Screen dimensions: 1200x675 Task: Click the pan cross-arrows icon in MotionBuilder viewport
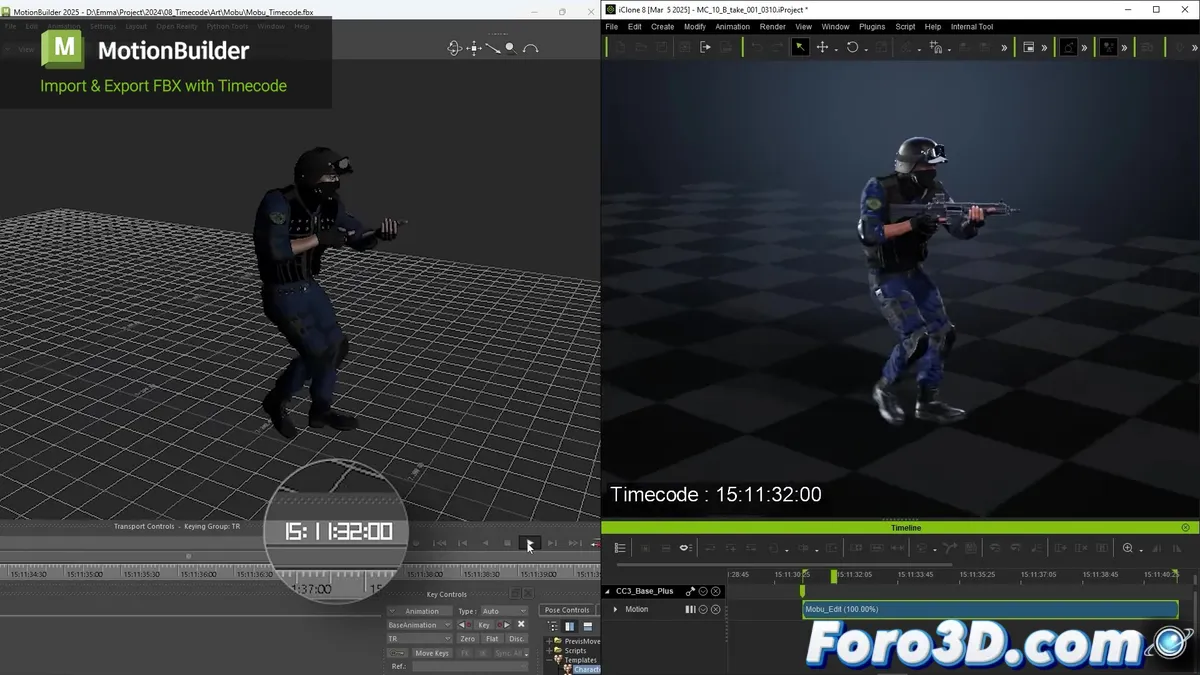(474, 47)
